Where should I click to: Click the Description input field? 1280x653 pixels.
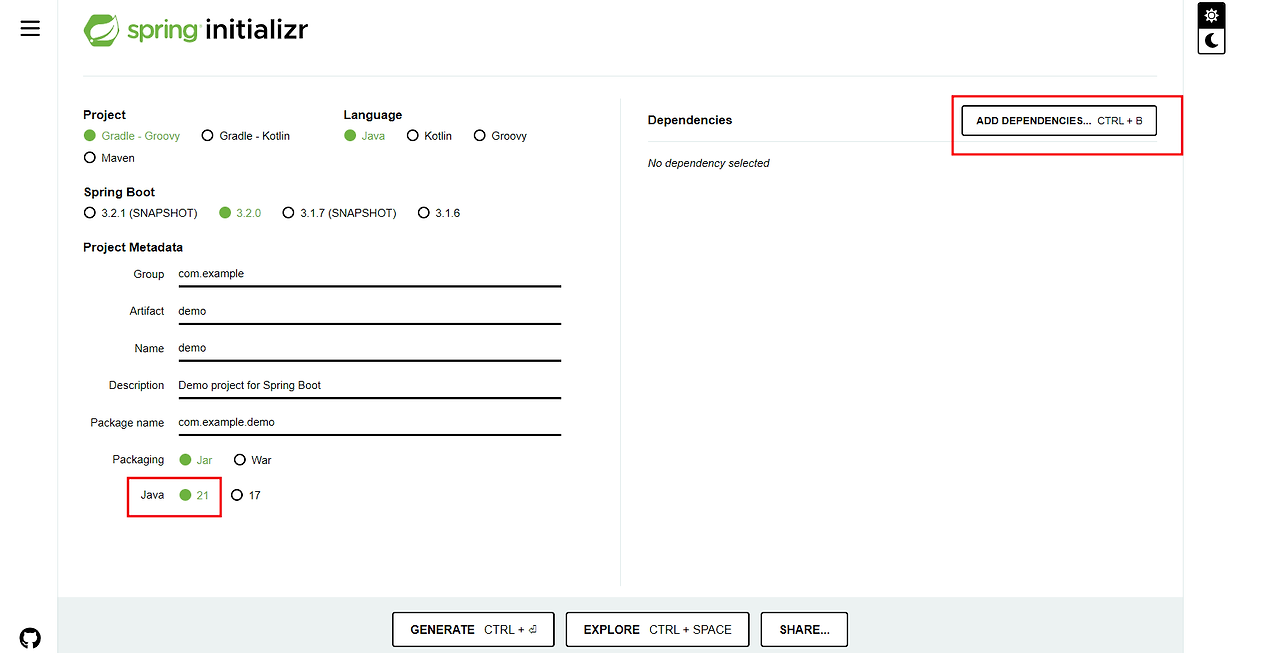[369, 385]
